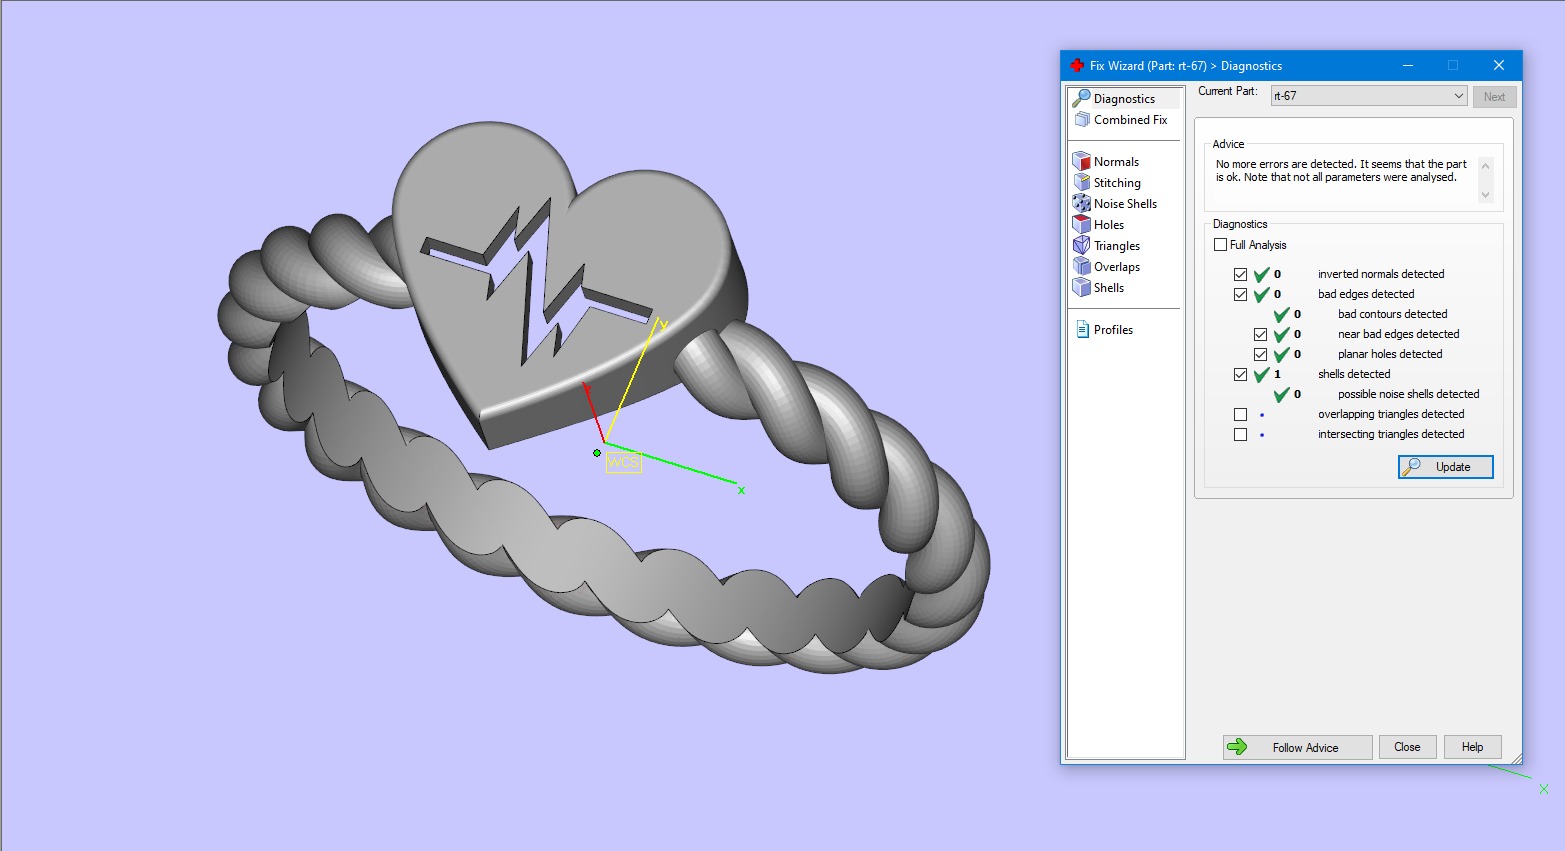Viewport: 1565px width, 851px height.
Task: Uncheck bad edges detected checkbox
Action: coord(1240,294)
